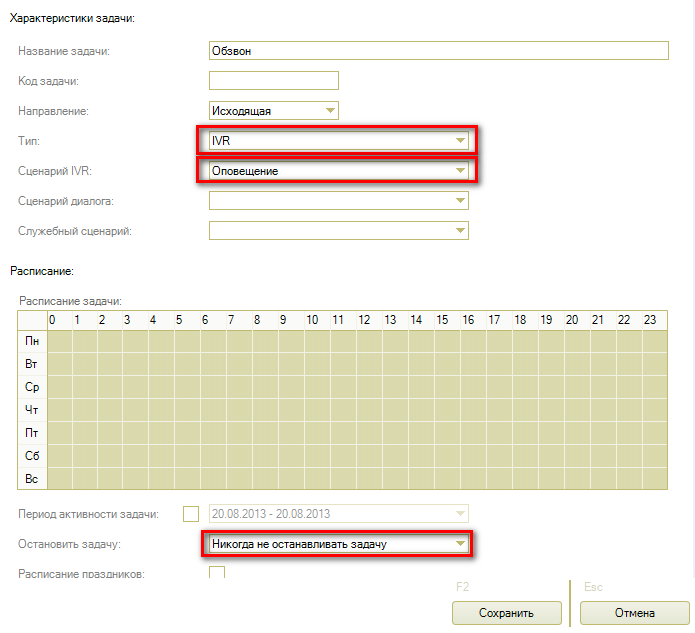The width and height of the screenshot is (695, 633).
Task: Click the hour 0 column header
Action: (52, 320)
